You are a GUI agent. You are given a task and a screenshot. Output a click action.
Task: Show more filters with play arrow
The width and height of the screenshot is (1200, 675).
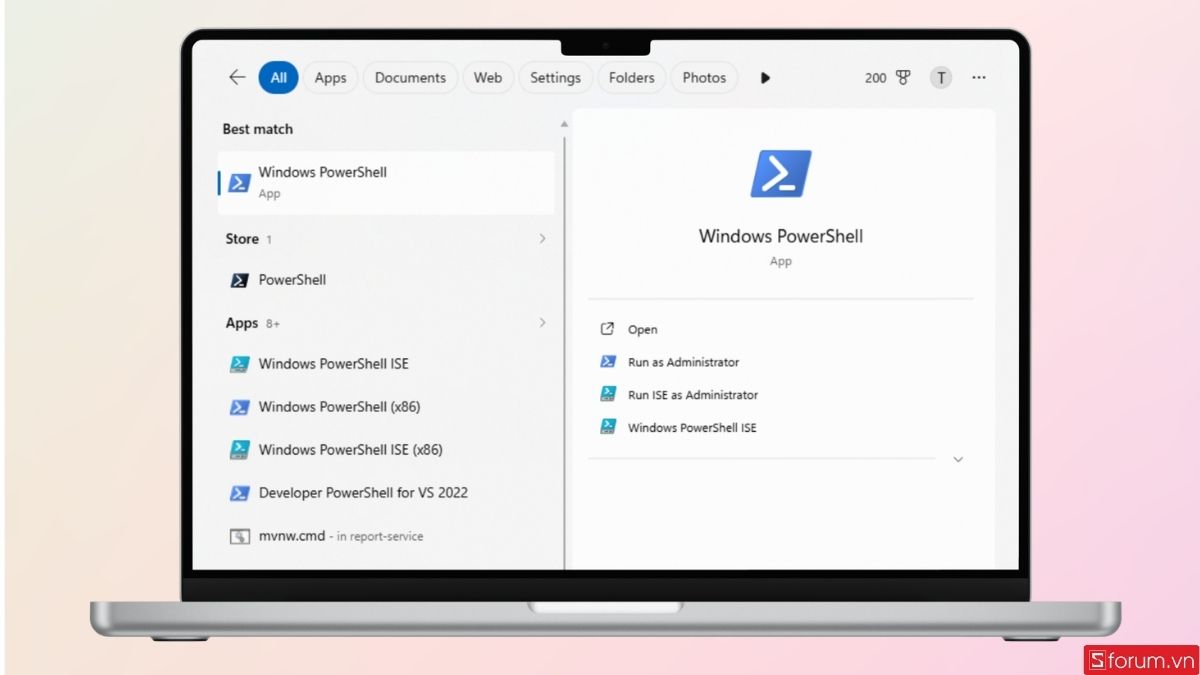765,77
